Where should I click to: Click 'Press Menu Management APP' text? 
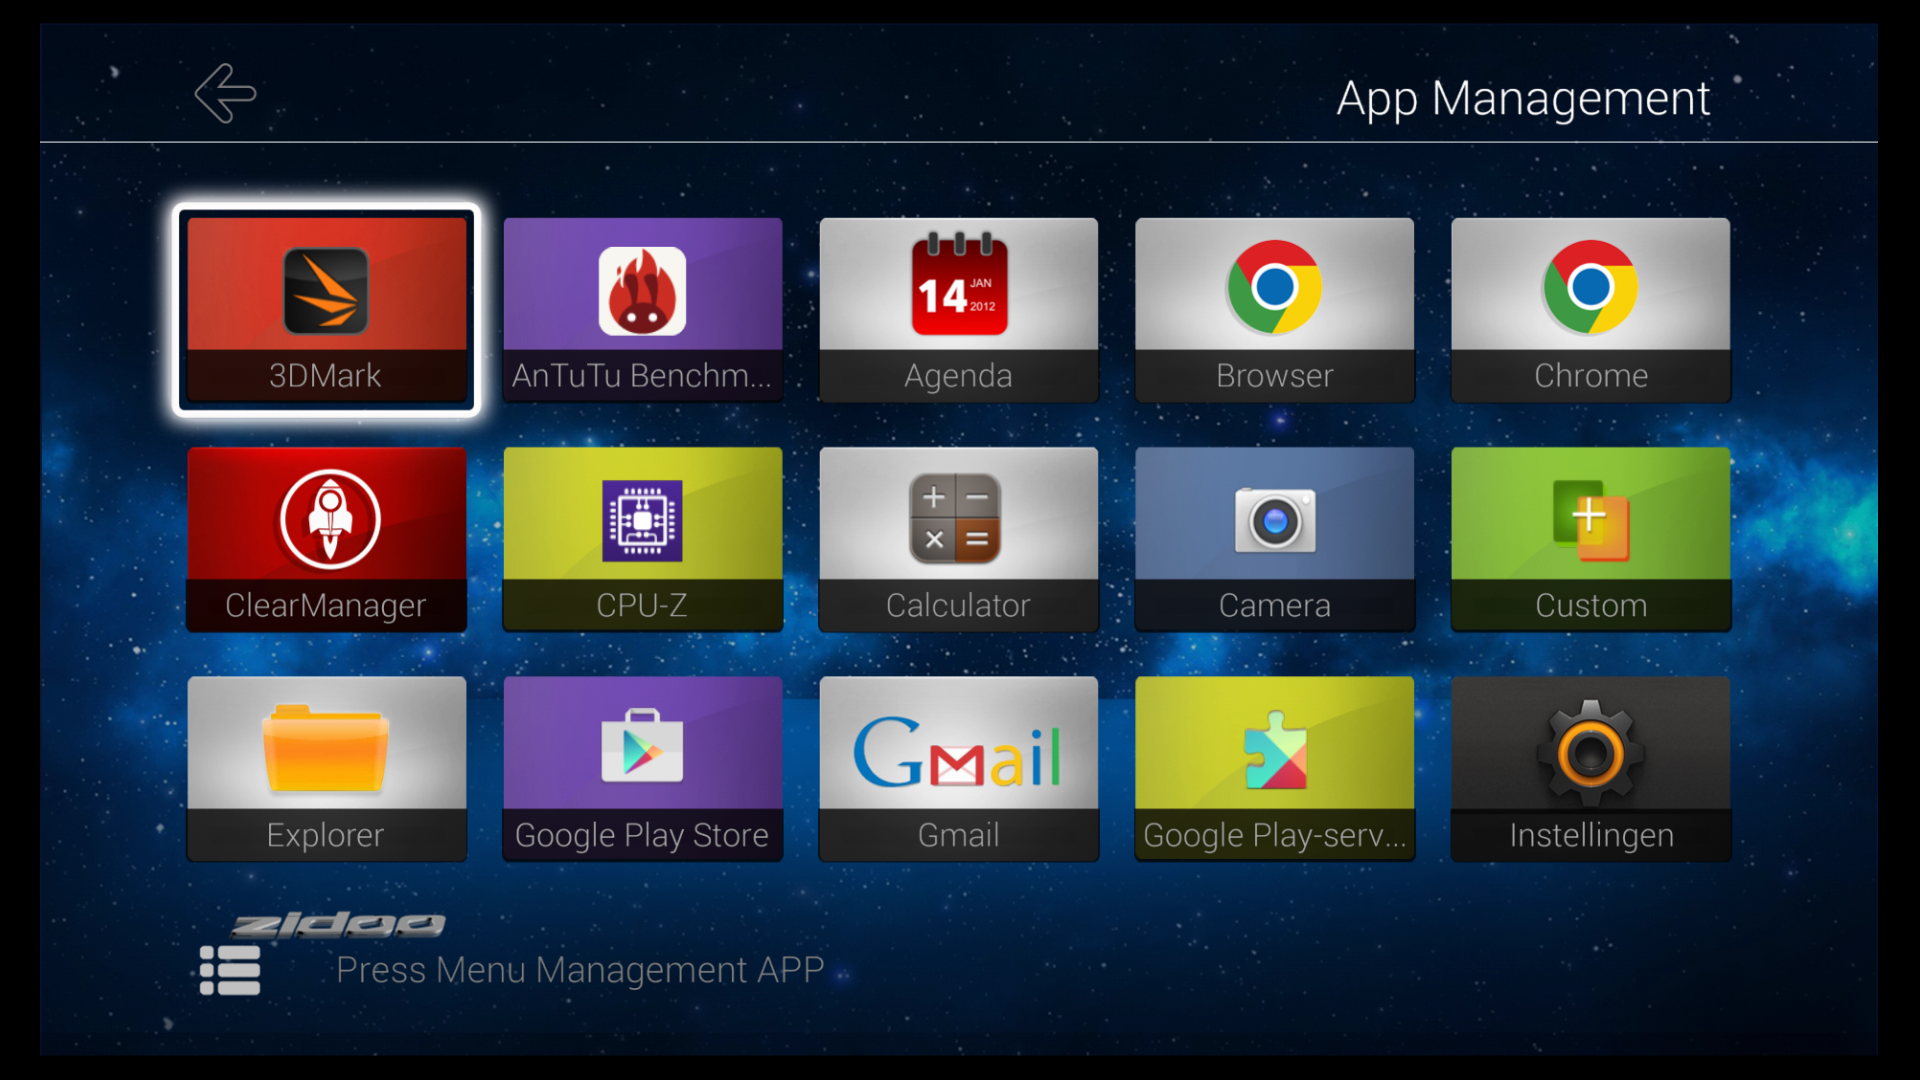pos(580,970)
